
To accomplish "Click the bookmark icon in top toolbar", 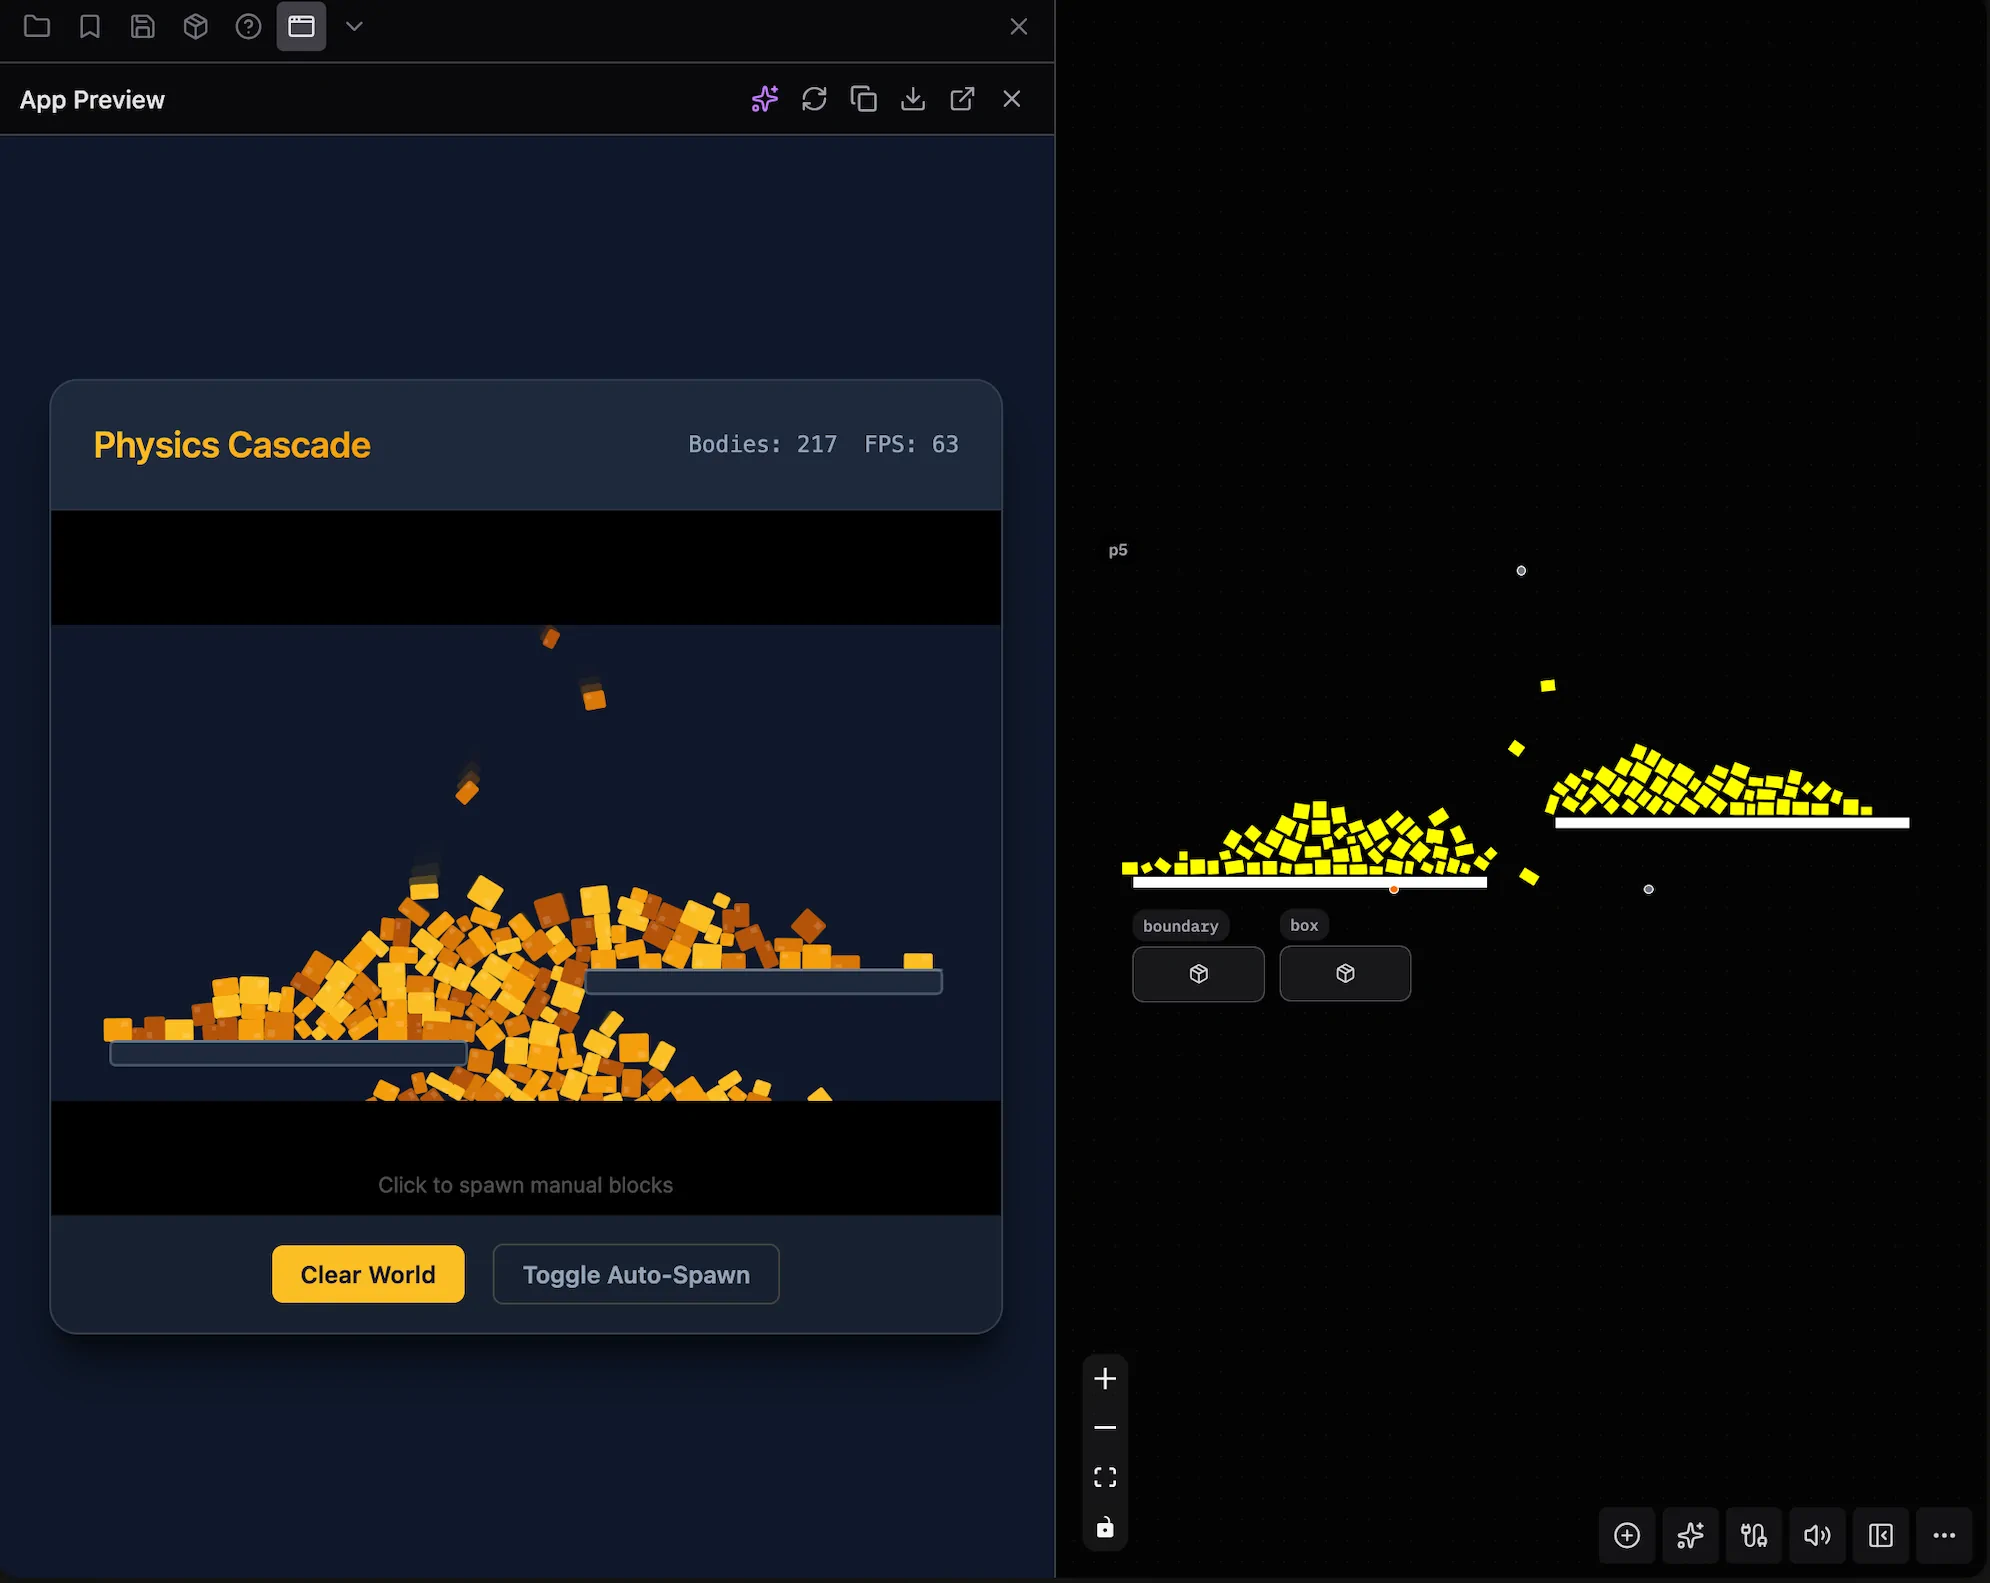I will coord(90,26).
